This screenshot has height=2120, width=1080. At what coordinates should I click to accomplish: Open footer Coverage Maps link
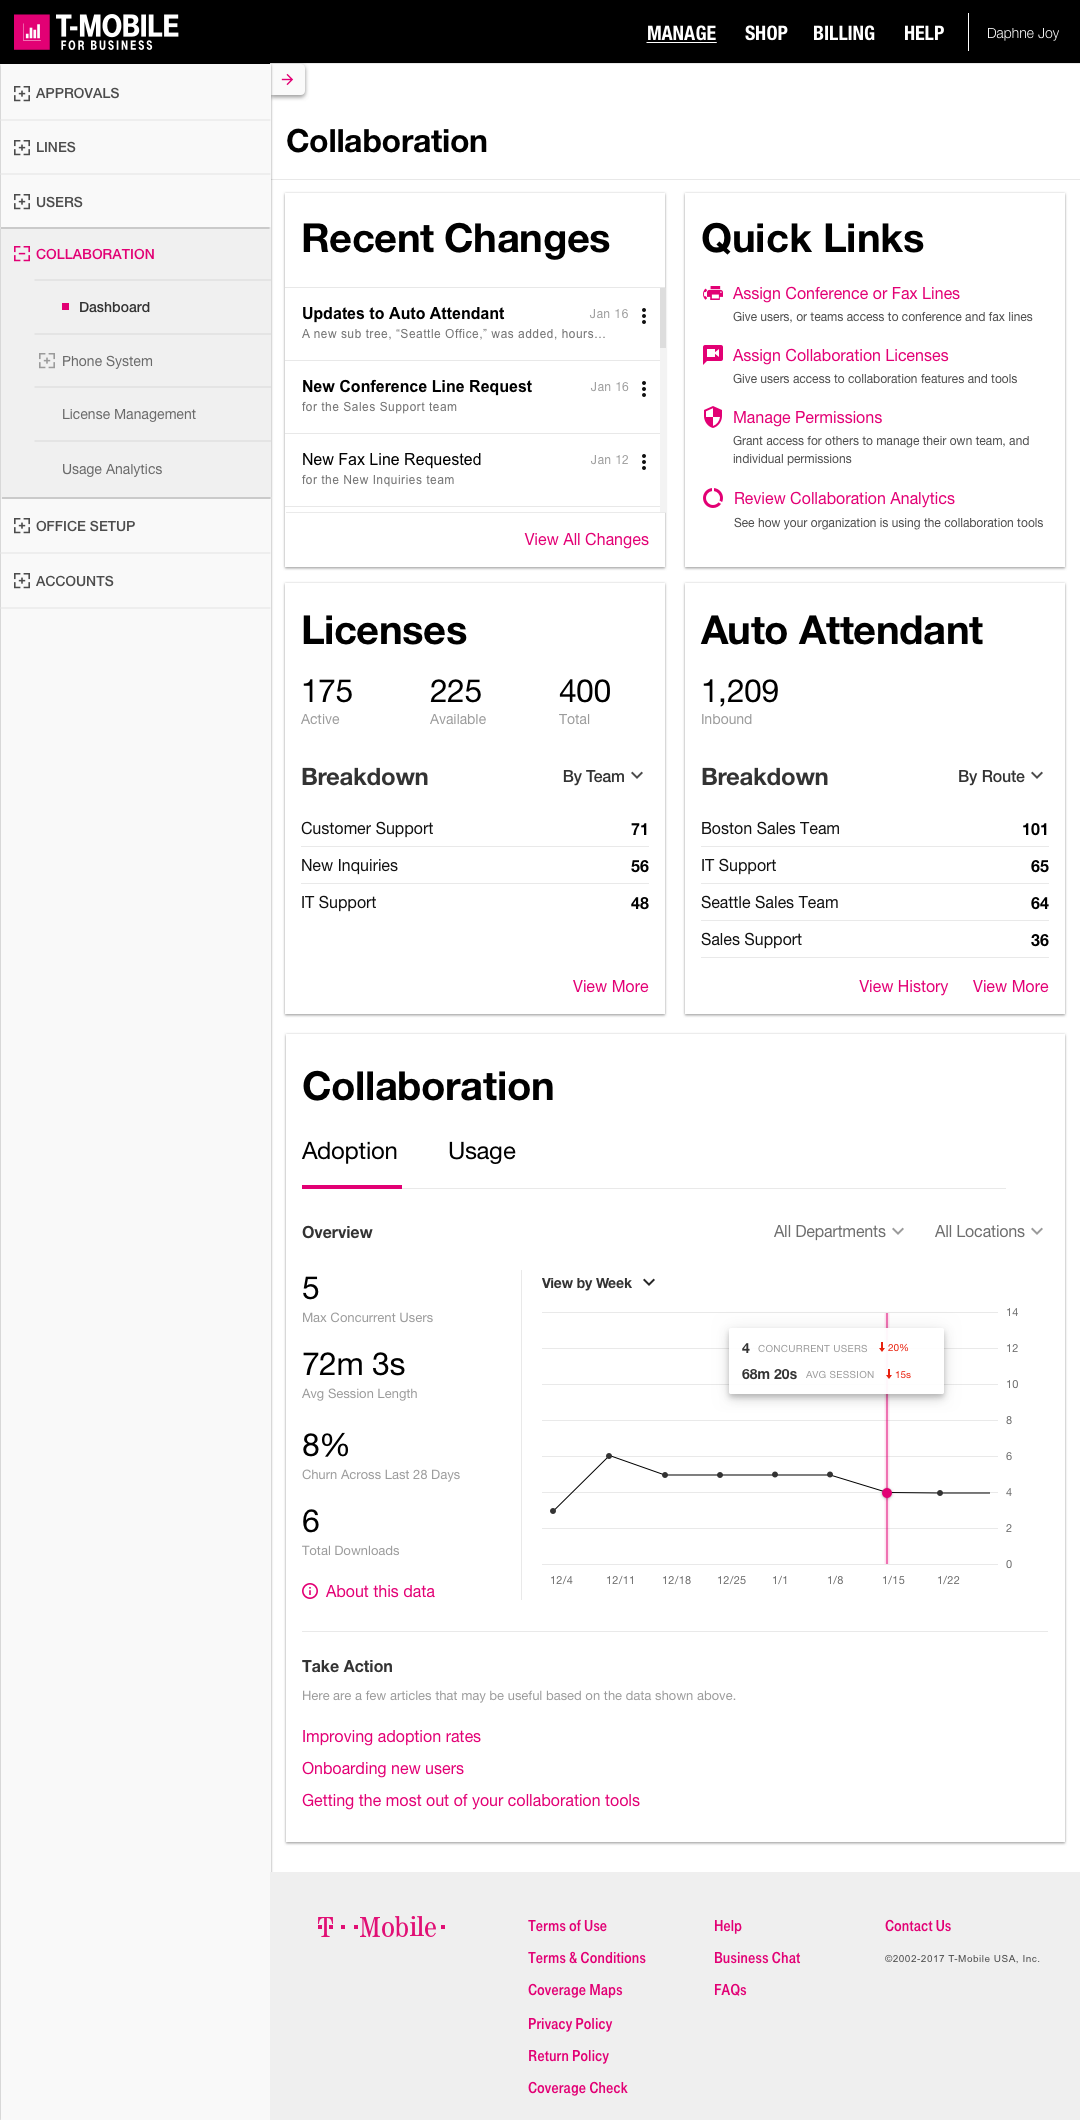click(575, 1990)
